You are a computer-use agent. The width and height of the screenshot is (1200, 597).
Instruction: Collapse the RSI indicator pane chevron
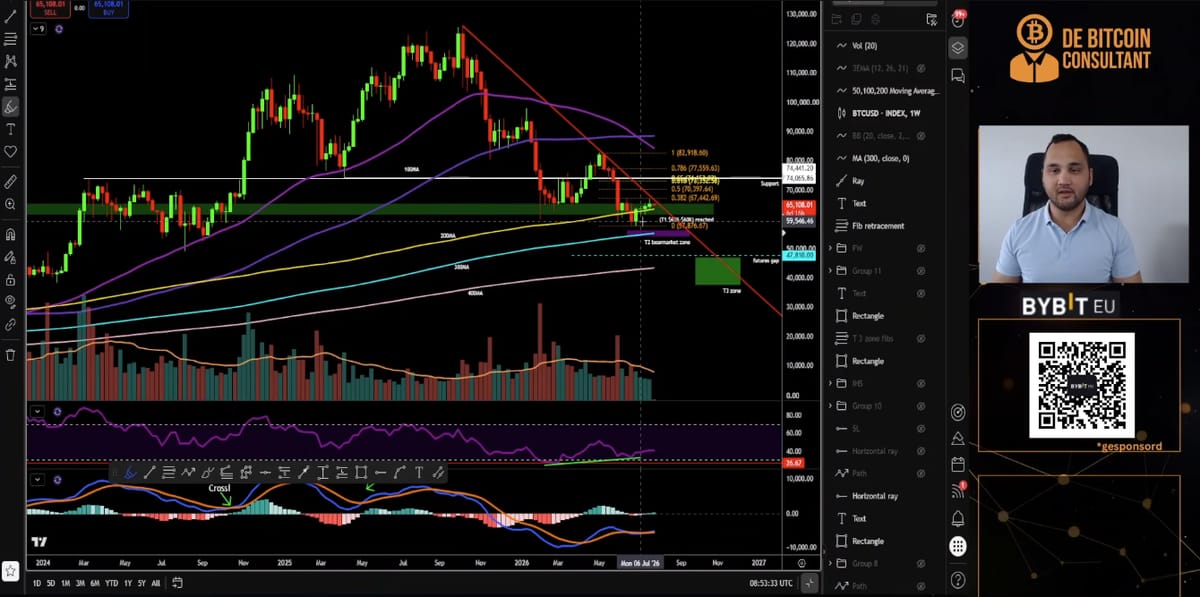click(x=37, y=411)
